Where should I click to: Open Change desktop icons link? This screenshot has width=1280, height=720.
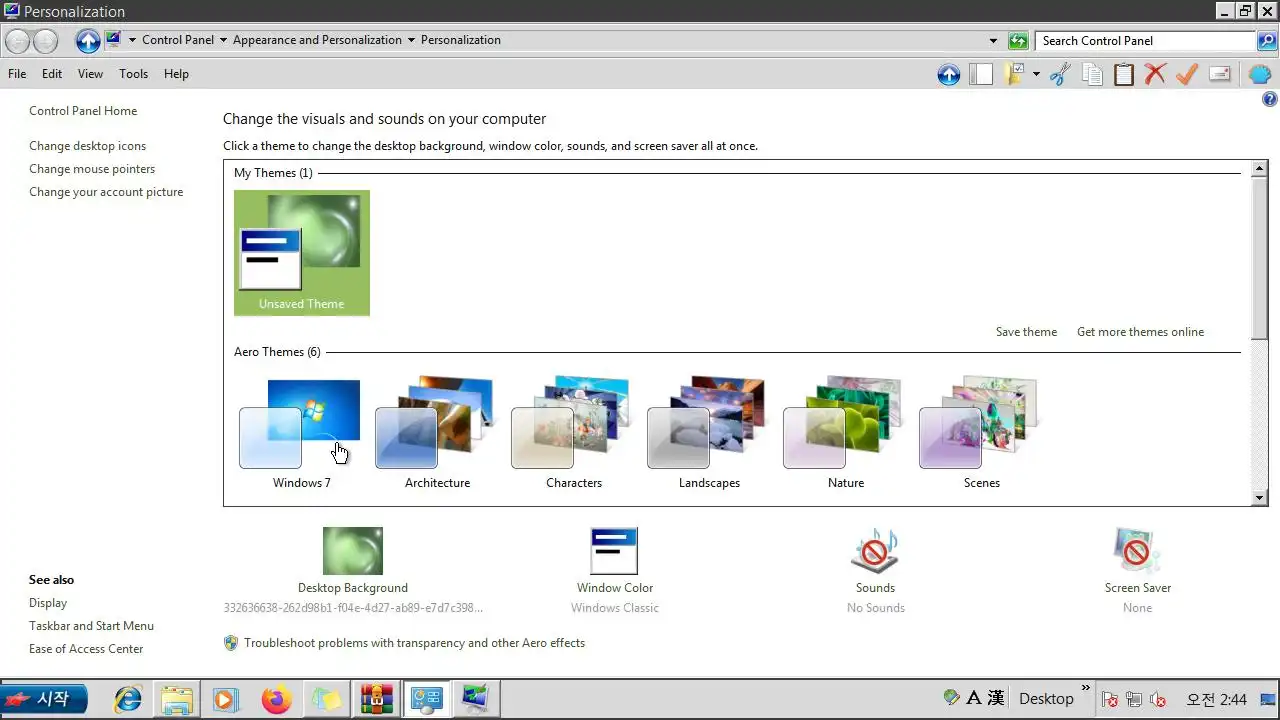[87, 146]
